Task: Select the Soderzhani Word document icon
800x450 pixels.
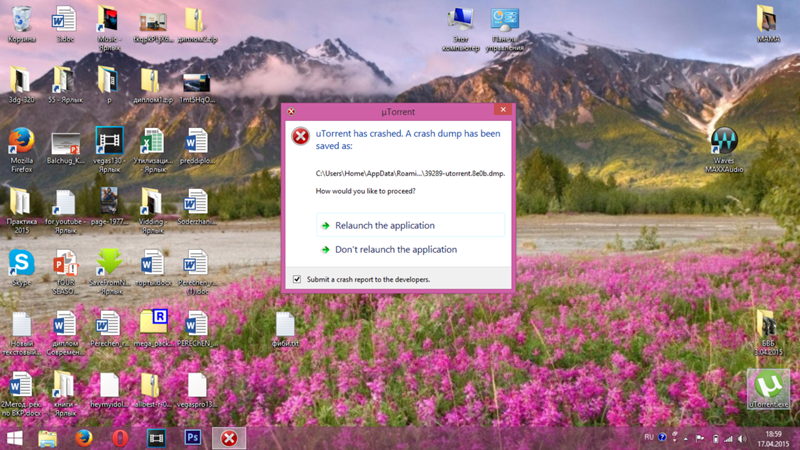Action: coord(197,206)
